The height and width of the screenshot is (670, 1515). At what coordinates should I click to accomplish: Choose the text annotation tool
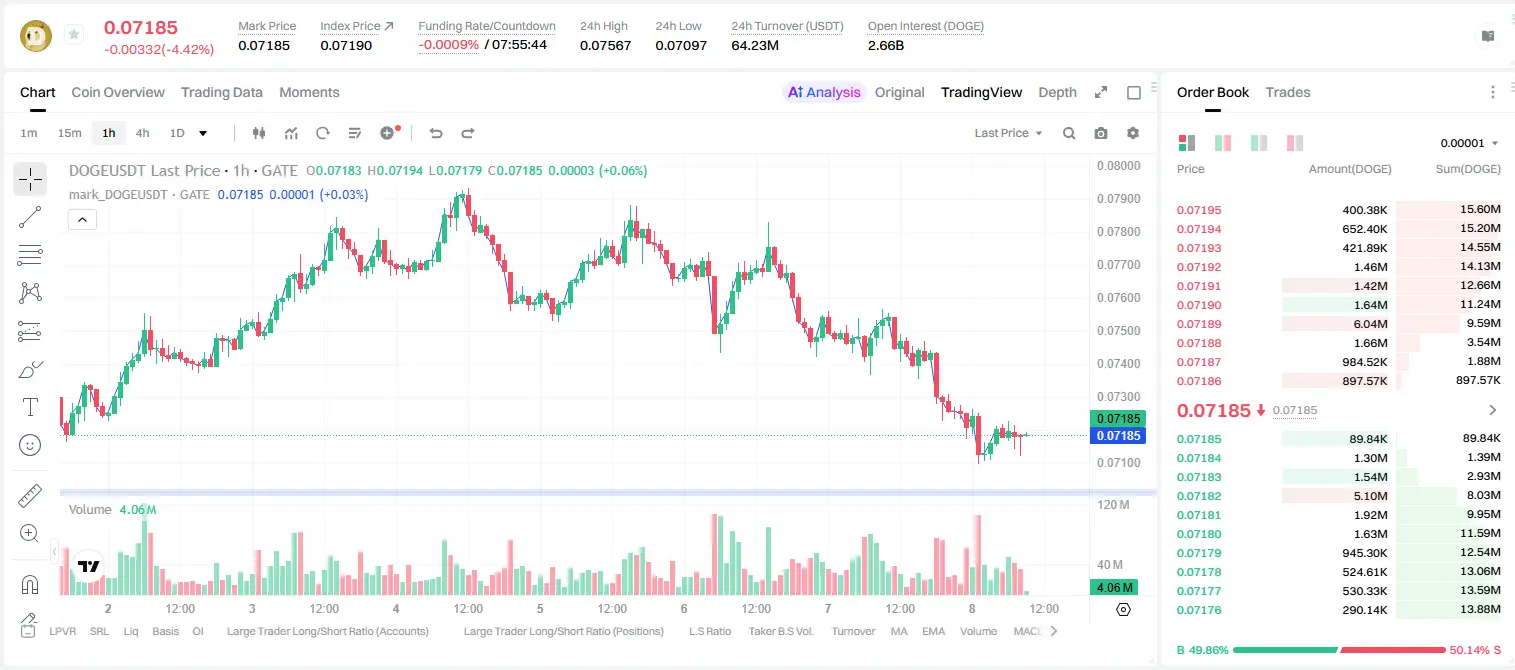point(30,407)
